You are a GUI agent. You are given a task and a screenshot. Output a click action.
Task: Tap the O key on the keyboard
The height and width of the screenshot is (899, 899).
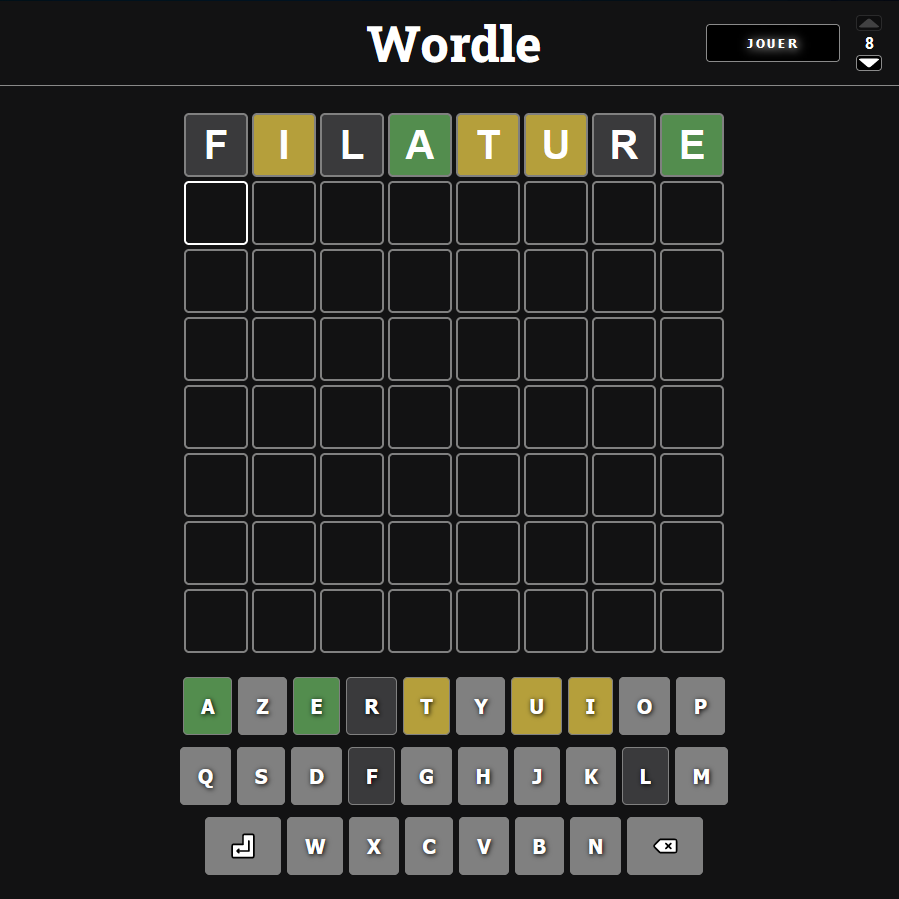644,706
